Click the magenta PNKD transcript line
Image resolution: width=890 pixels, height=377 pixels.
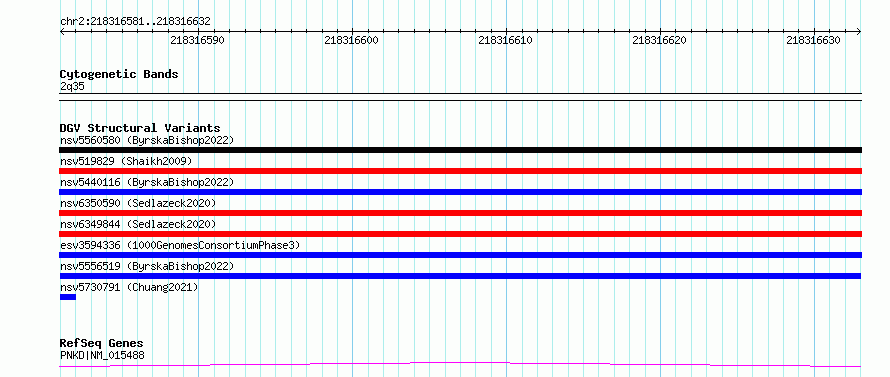click(x=460, y=364)
